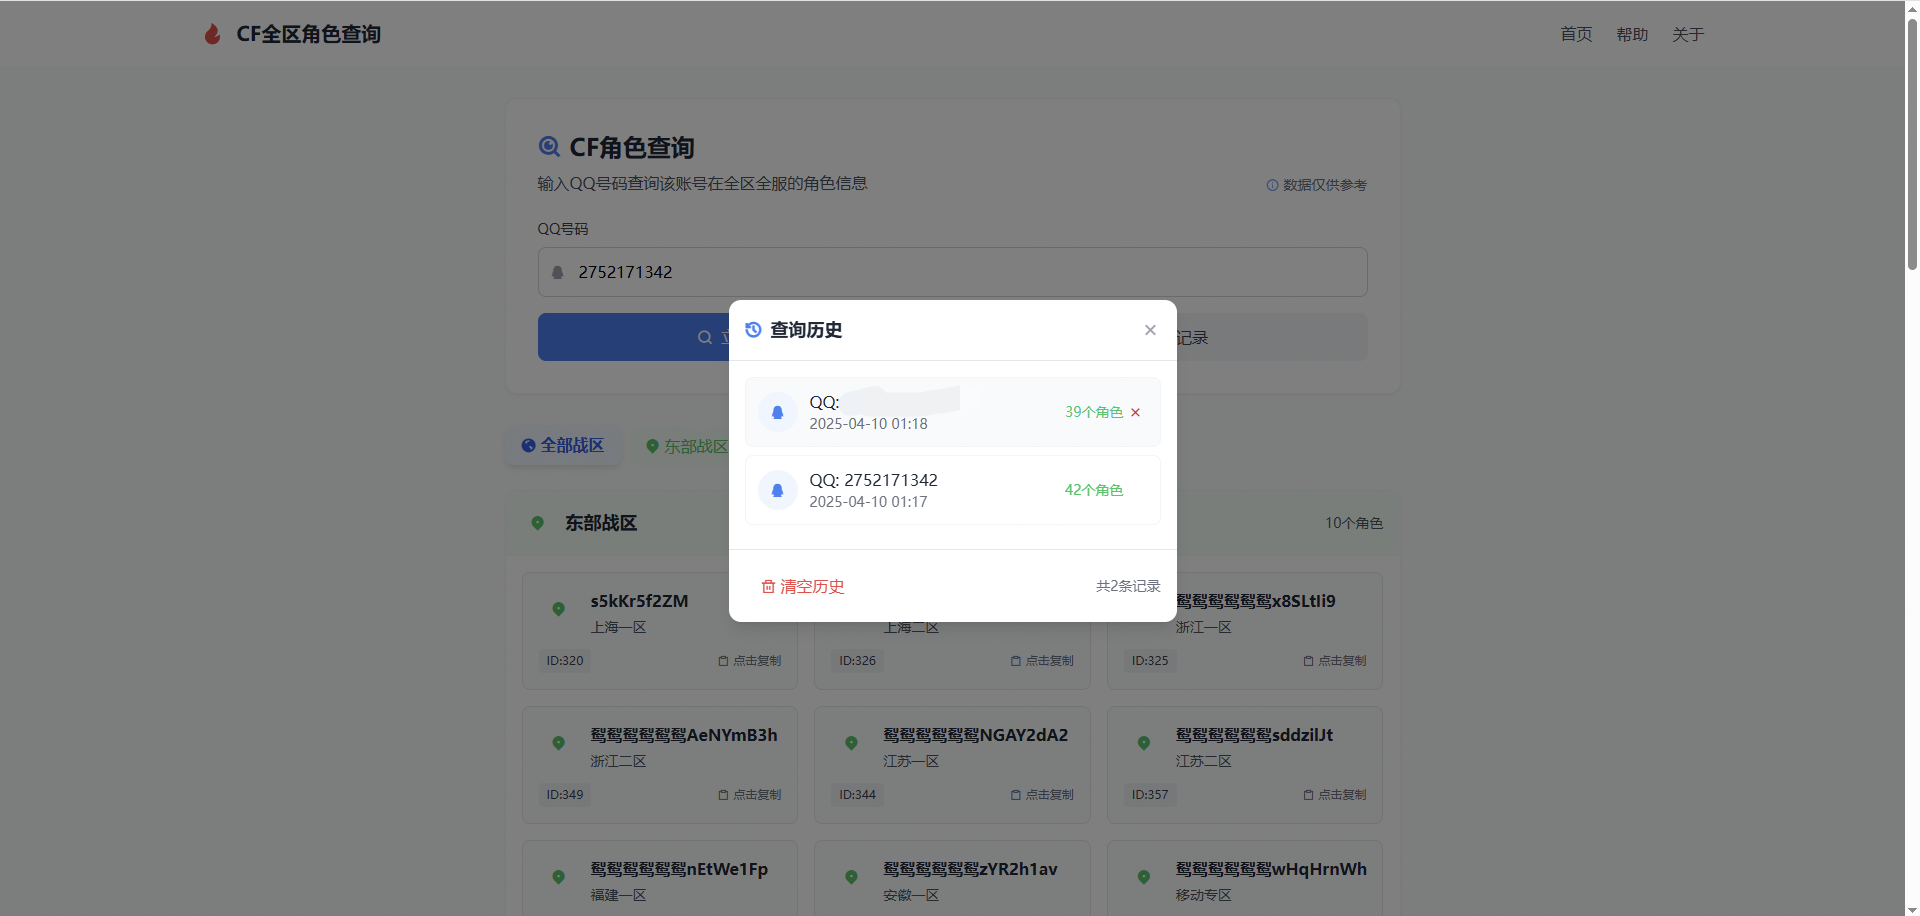Click the location pin icon beside 东部战区 section header
Viewport: 1920px width, 916px height.
coord(537,522)
